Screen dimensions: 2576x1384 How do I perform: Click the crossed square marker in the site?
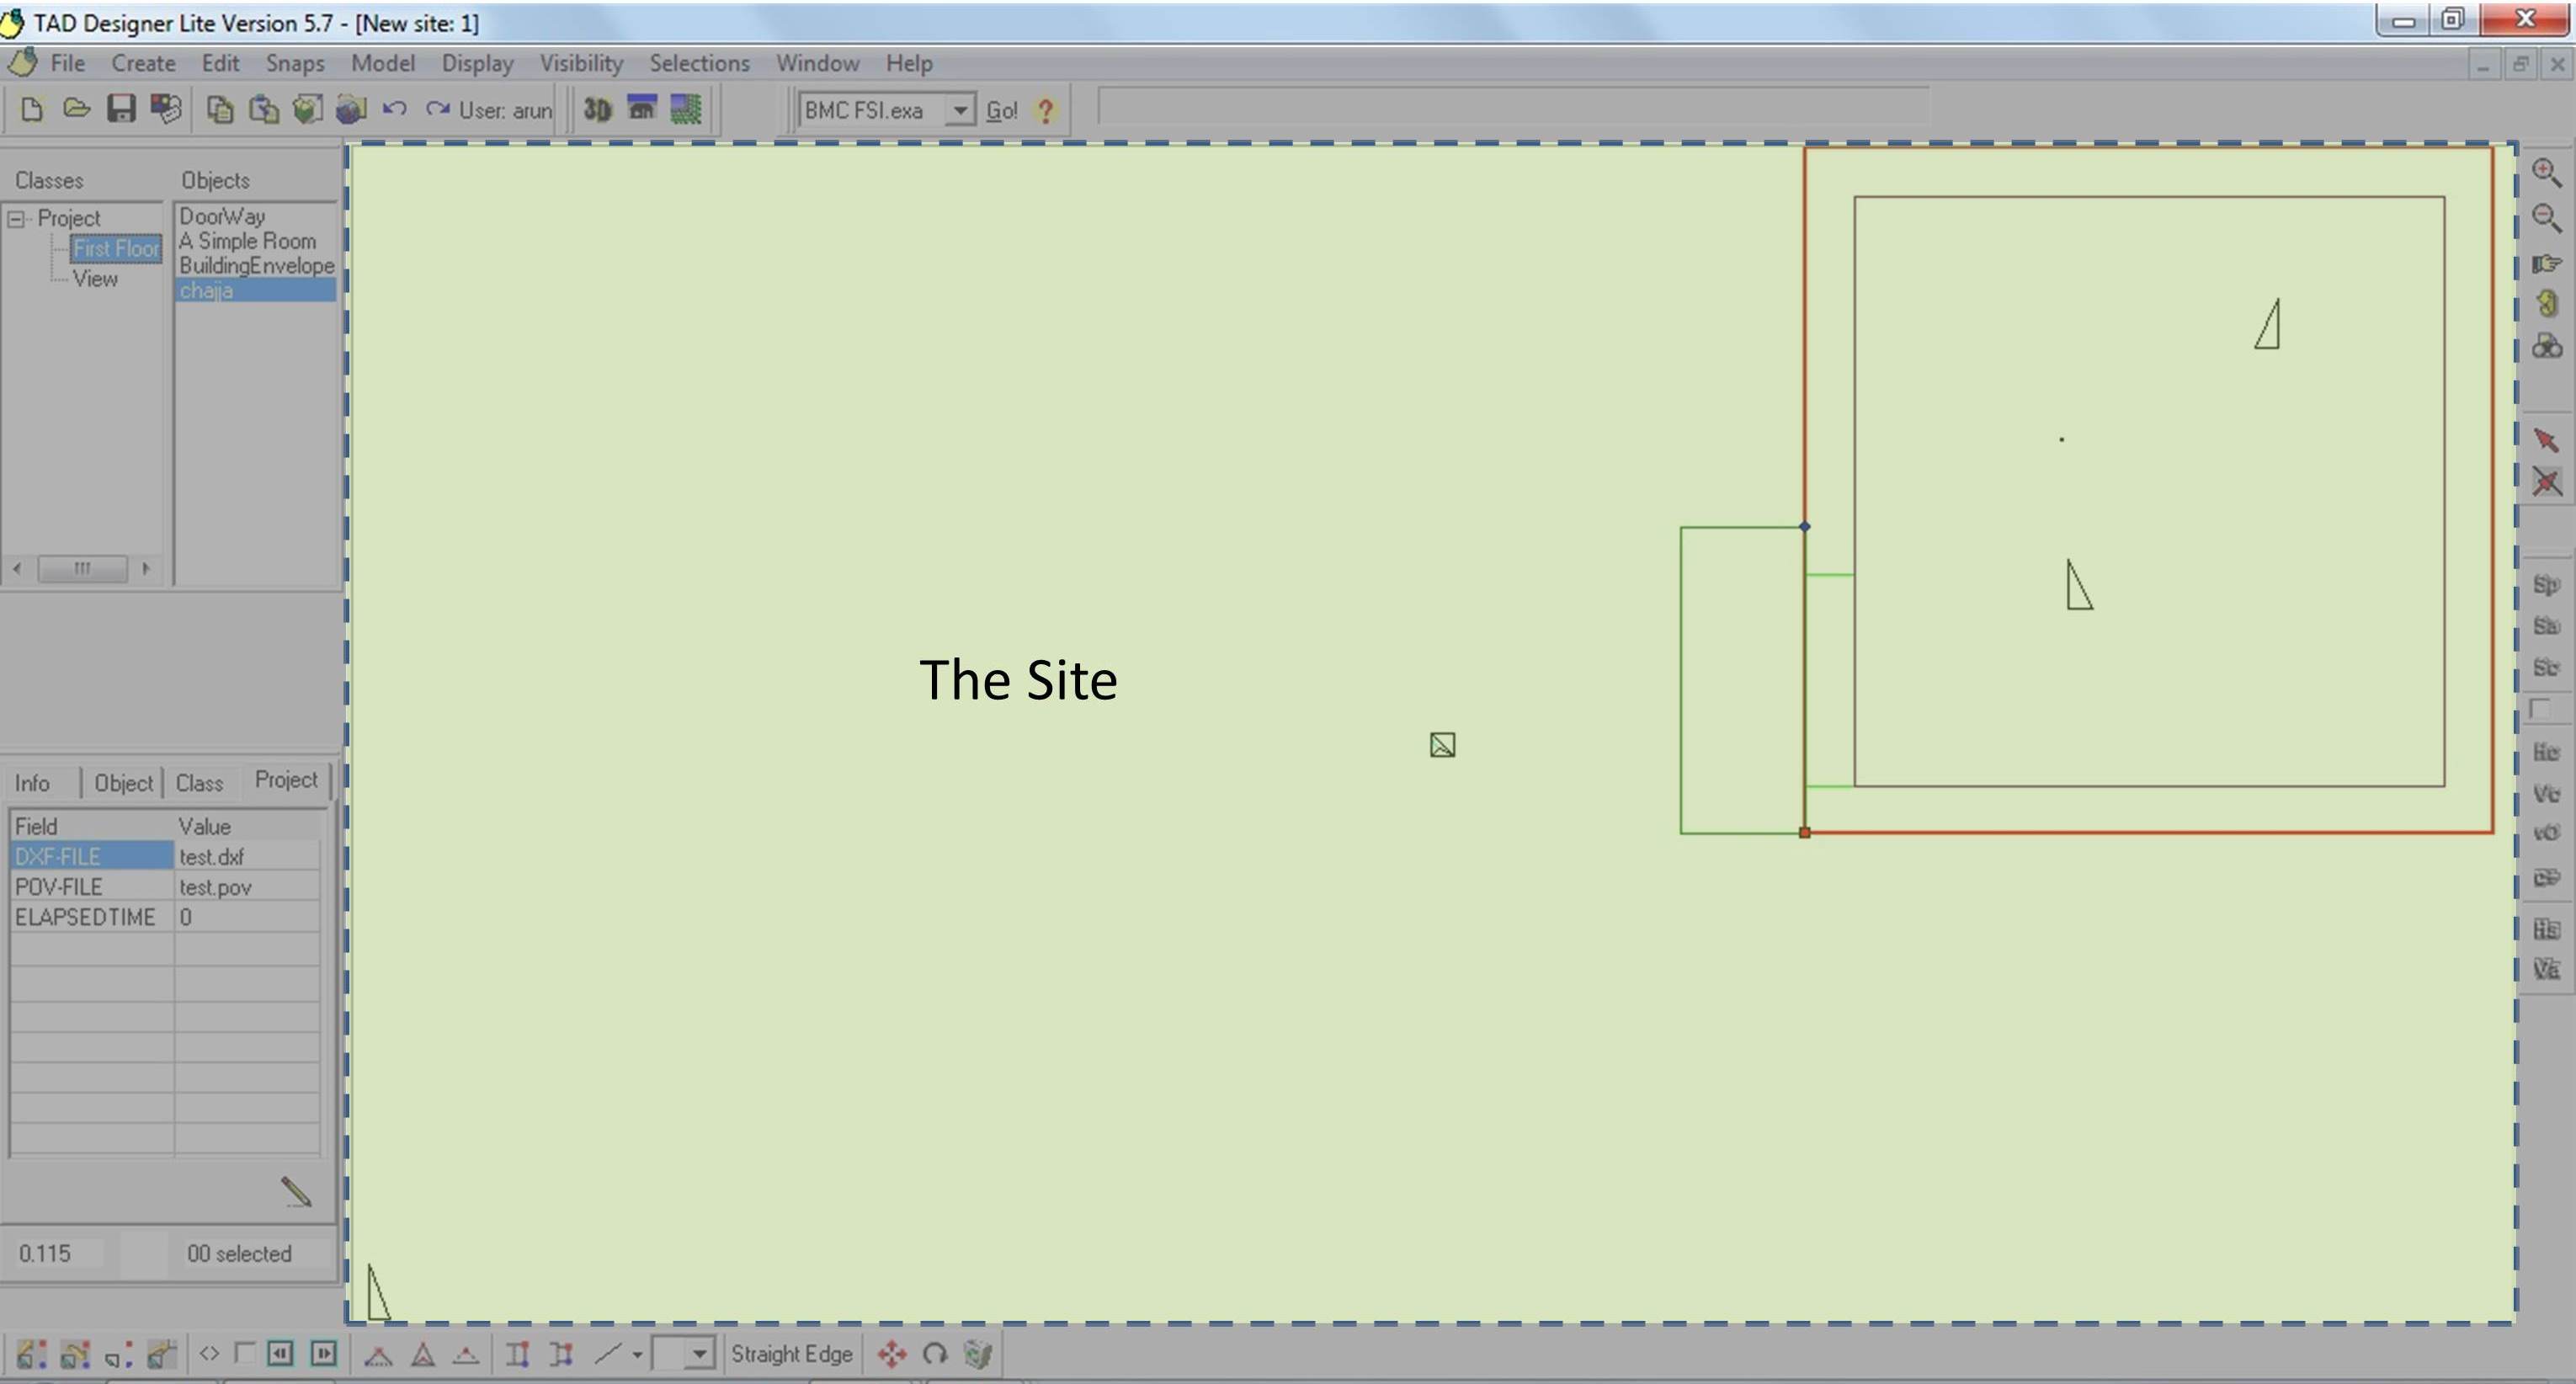pyautogui.click(x=1442, y=745)
